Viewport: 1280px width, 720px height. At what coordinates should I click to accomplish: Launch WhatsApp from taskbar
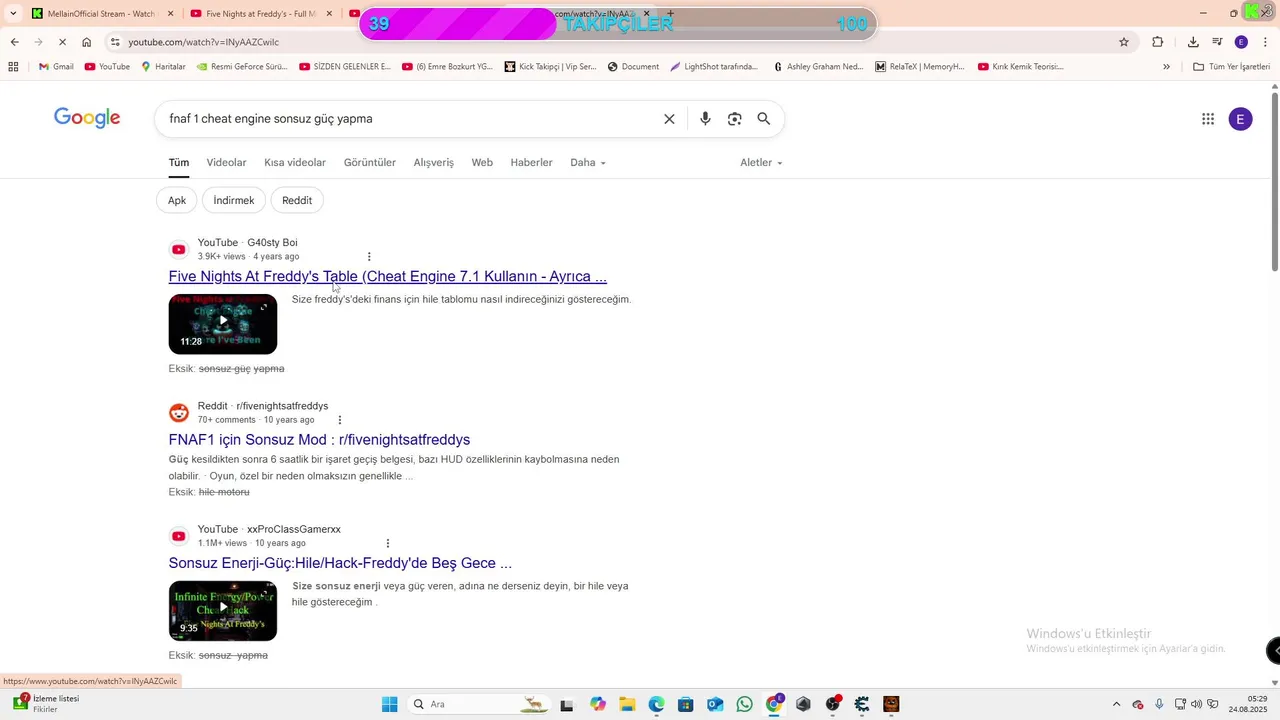[x=744, y=704]
